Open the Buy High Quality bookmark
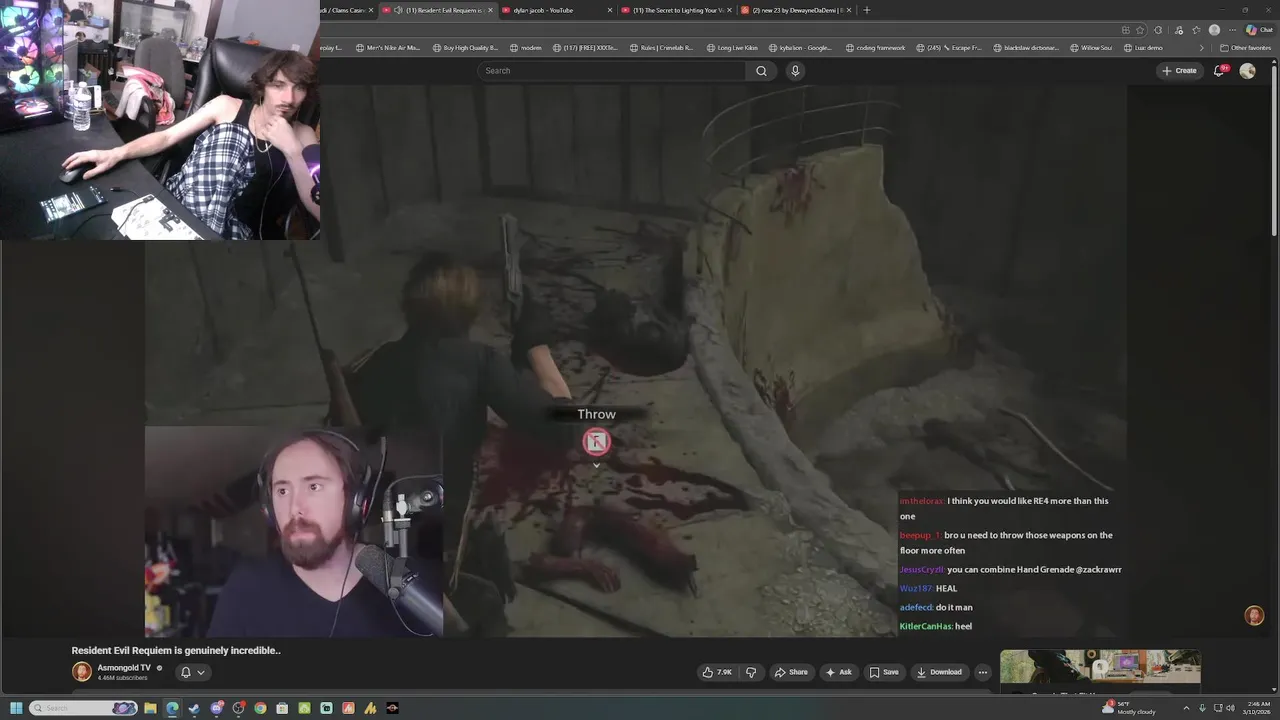This screenshot has height=720, width=1280. click(x=465, y=48)
